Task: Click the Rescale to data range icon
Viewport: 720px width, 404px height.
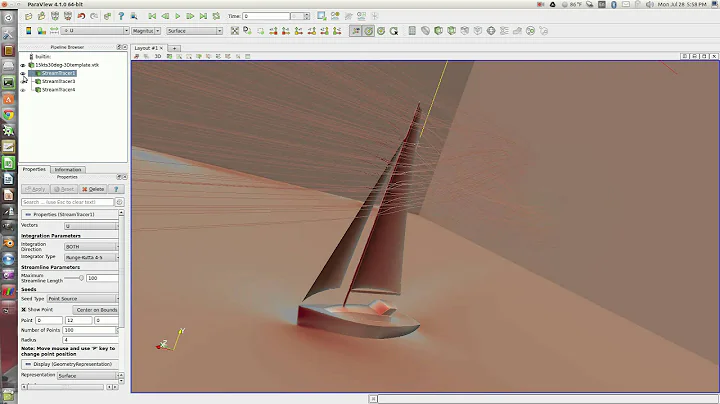Action: tap(54, 31)
